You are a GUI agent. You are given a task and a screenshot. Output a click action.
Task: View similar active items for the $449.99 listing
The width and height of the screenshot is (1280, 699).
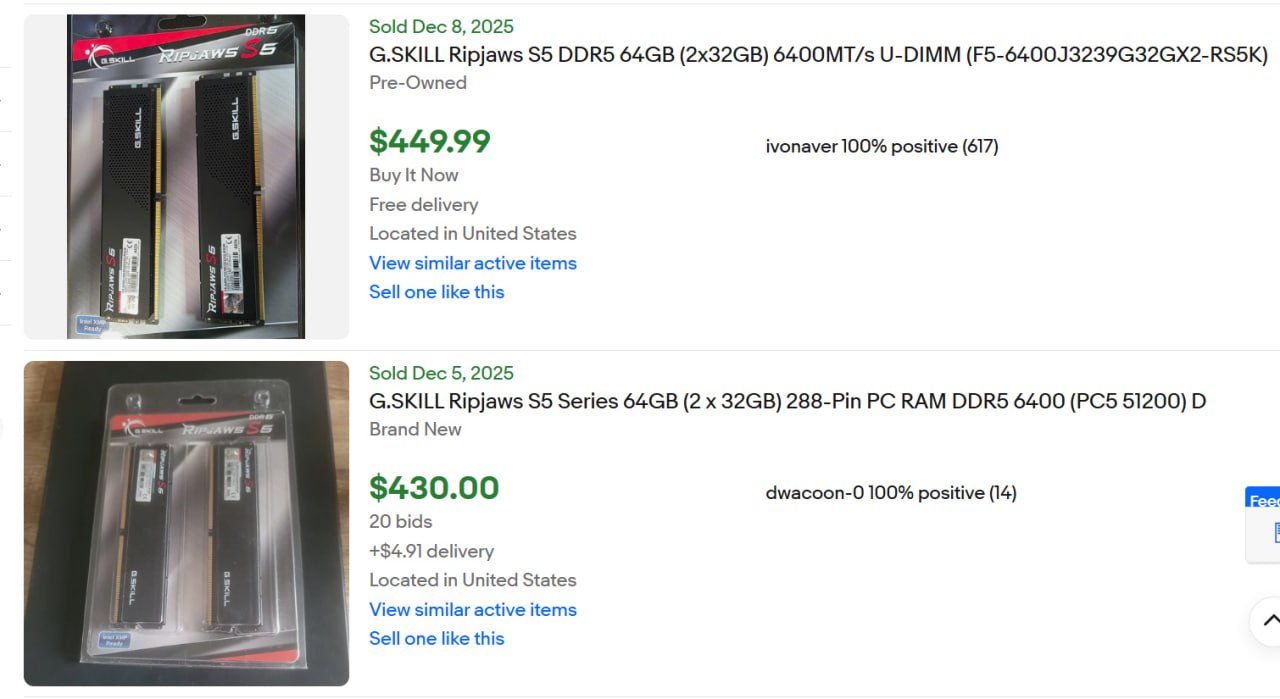click(472, 263)
